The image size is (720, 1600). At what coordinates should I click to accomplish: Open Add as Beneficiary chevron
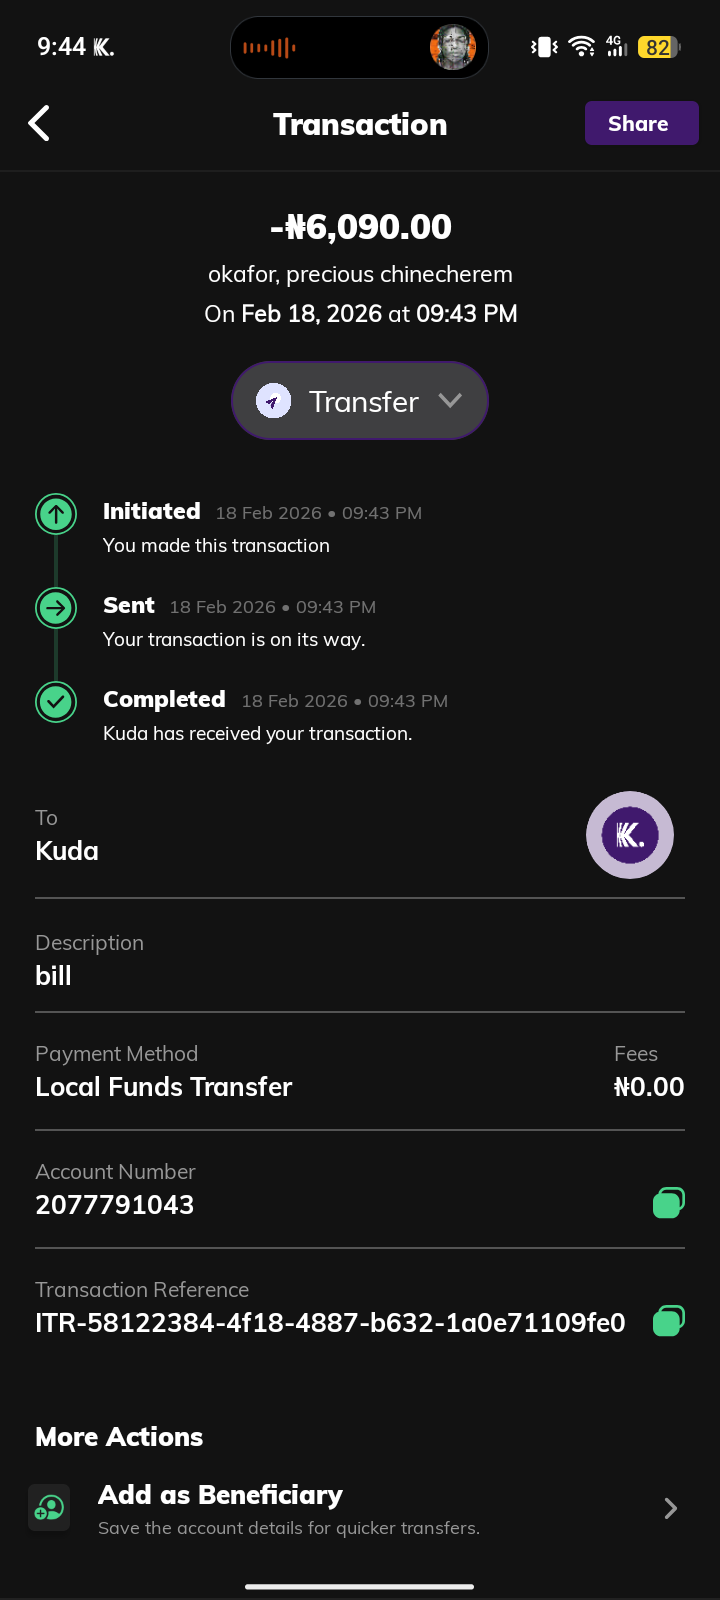tap(671, 1509)
